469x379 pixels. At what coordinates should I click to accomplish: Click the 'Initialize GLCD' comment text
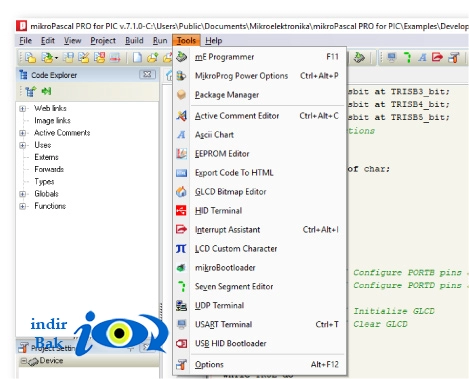tap(394, 311)
